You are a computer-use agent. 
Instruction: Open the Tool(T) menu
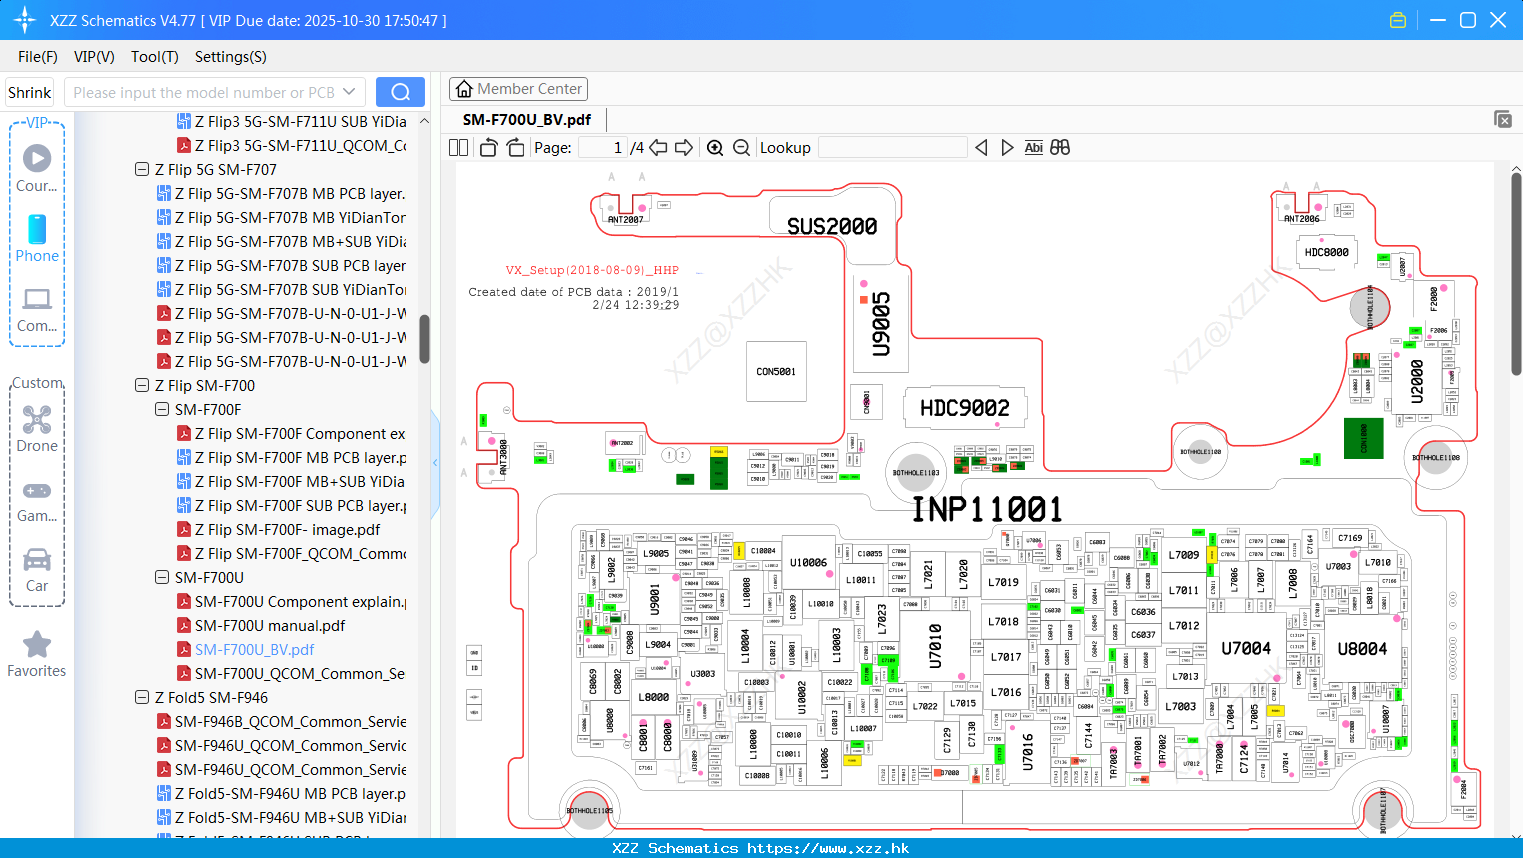[155, 57]
